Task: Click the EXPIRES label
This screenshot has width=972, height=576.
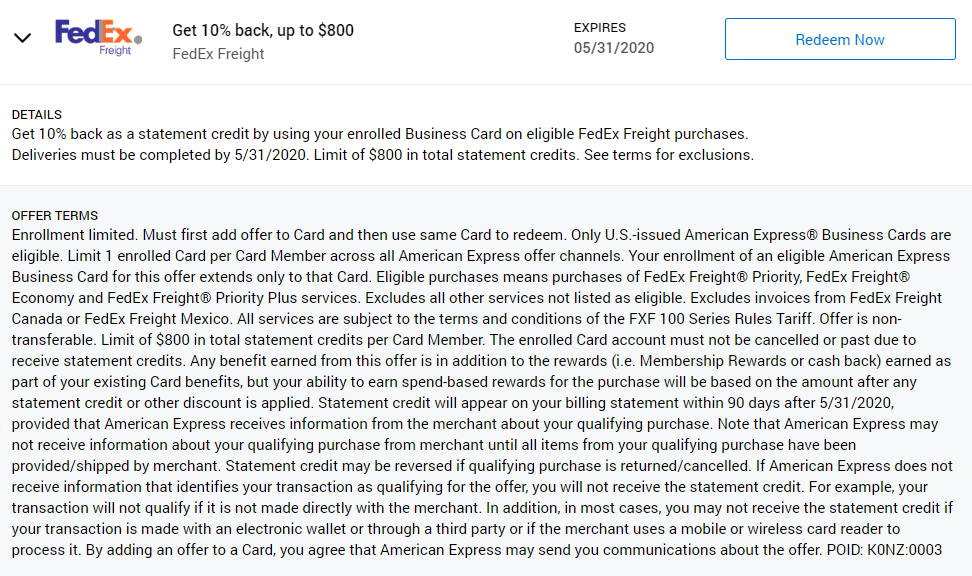Action: click(599, 28)
